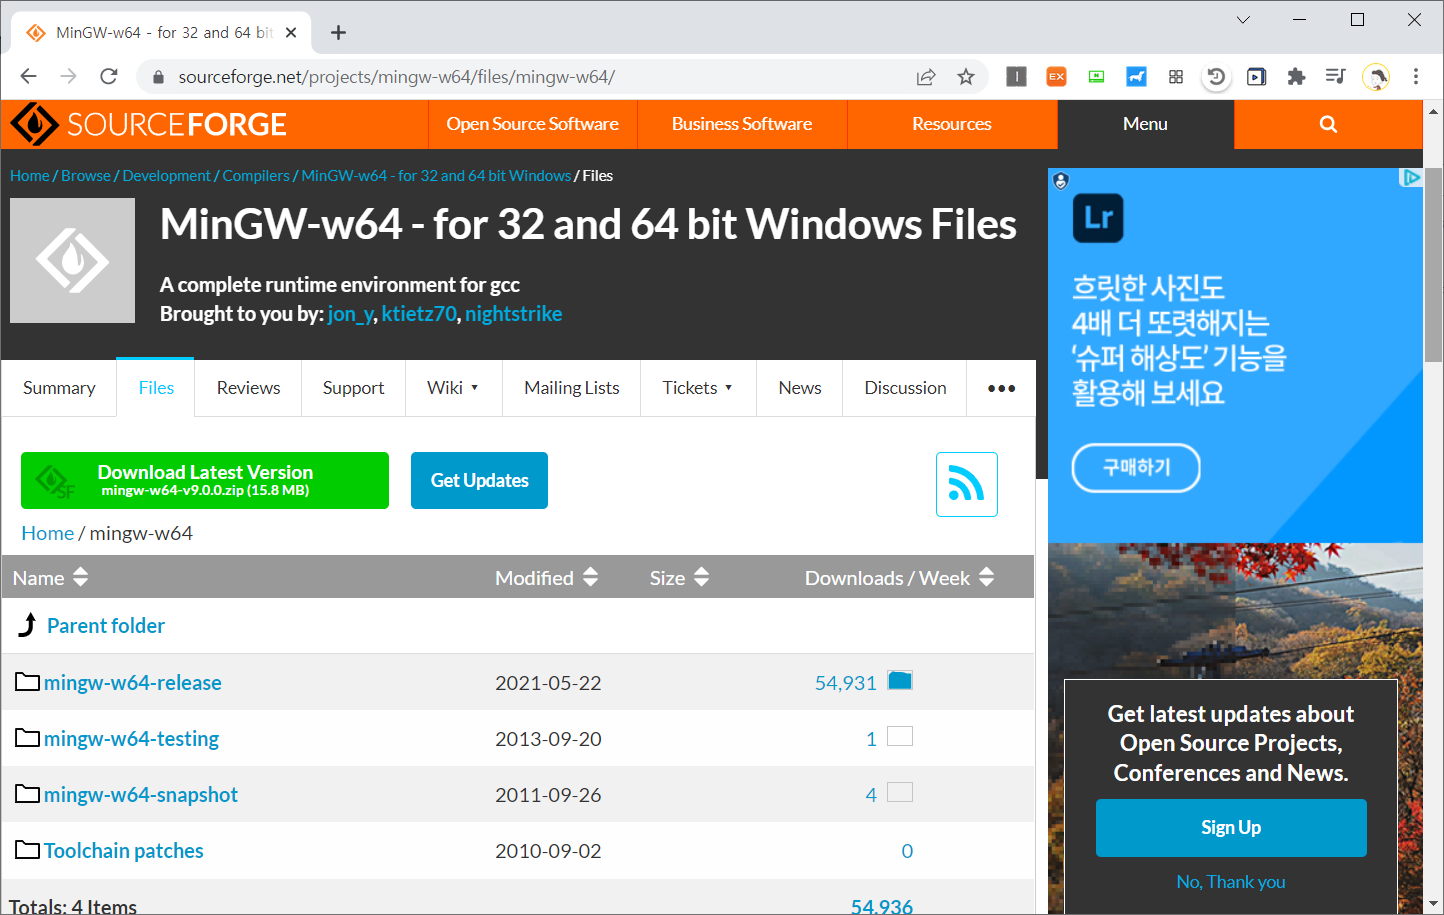Image resolution: width=1444 pixels, height=915 pixels.
Task: Sort files by Downloads / Week
Action: [x=899, y=578]
